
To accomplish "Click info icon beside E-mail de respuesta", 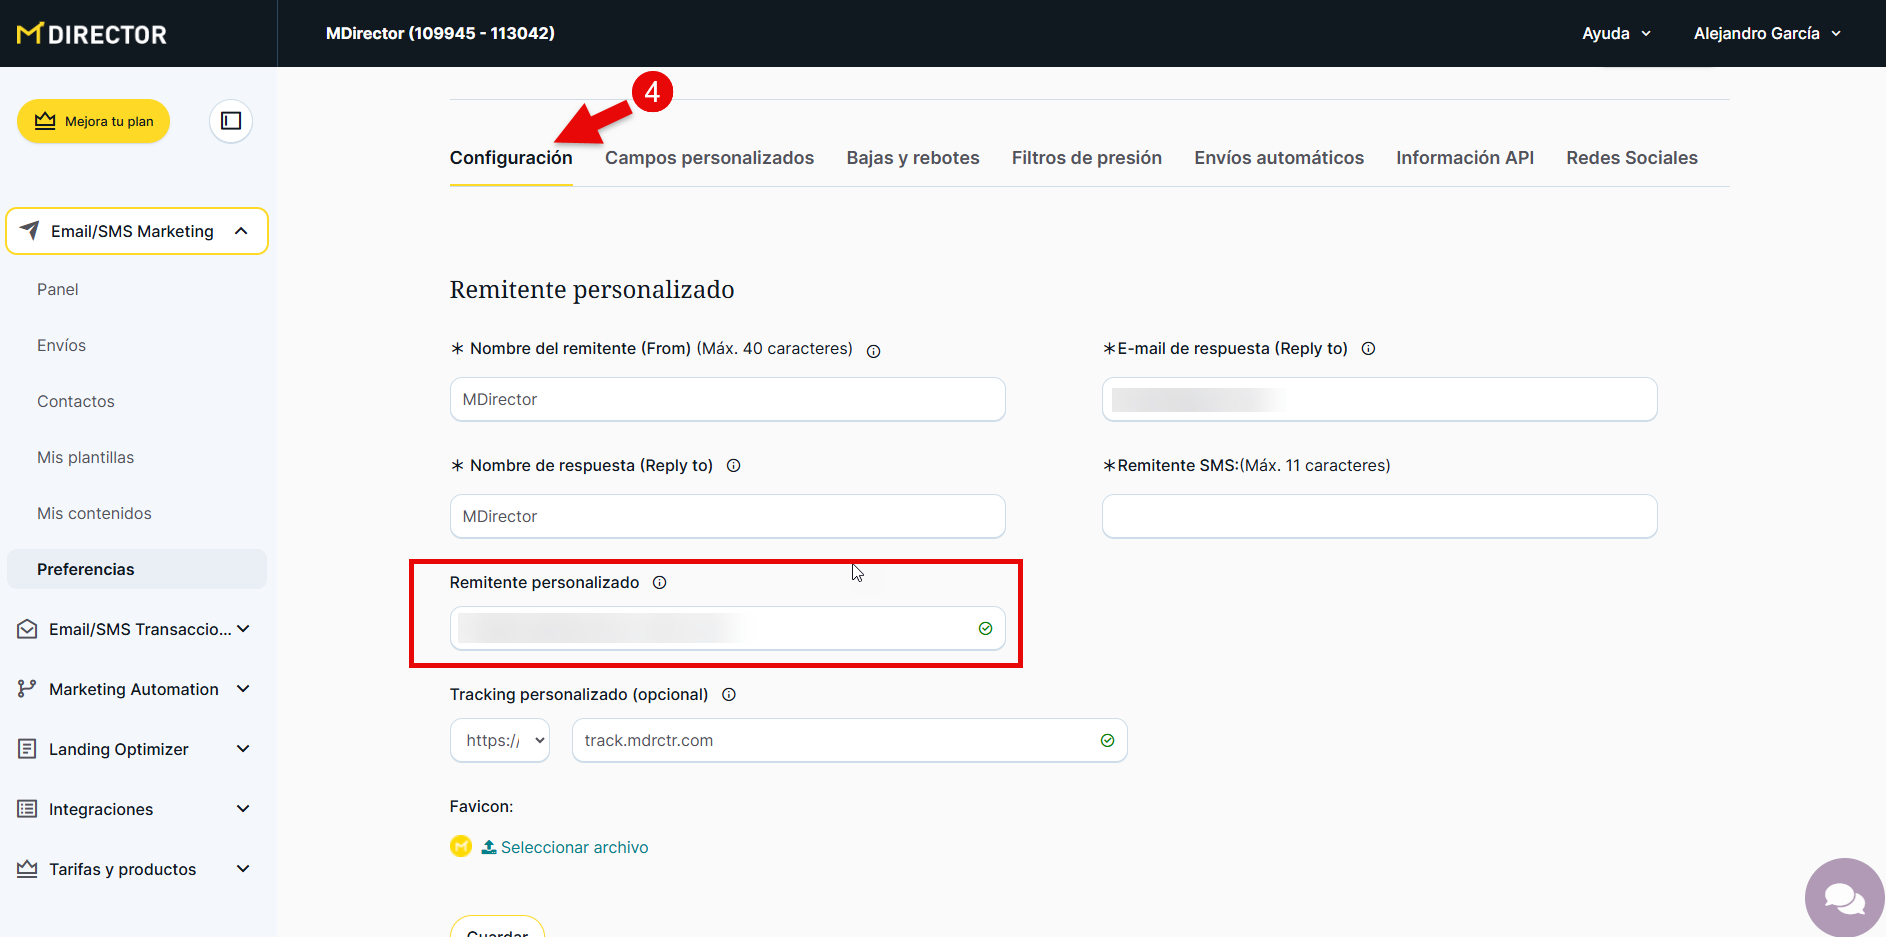I will click(1368, 349).
